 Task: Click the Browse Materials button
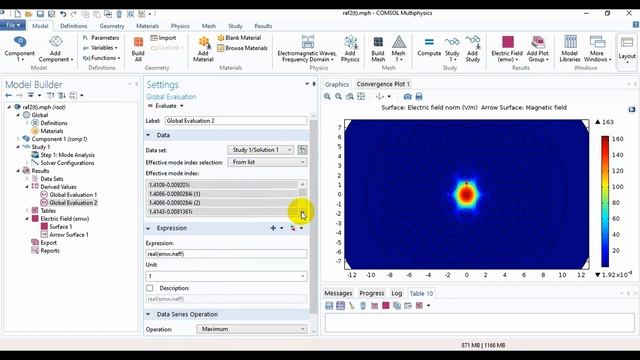click(242, 48)
